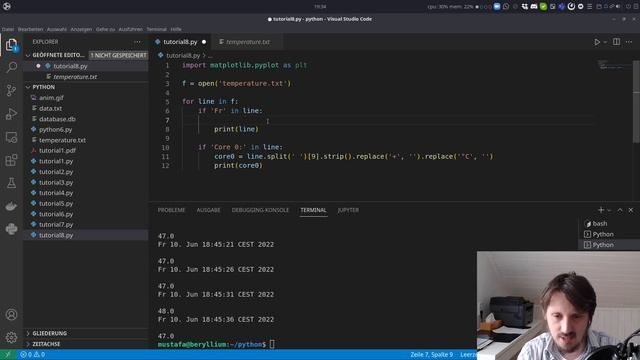Collapse the PYTHON folder section
Viewport: 640px width, 360px height.
click(x=44, y=87)
